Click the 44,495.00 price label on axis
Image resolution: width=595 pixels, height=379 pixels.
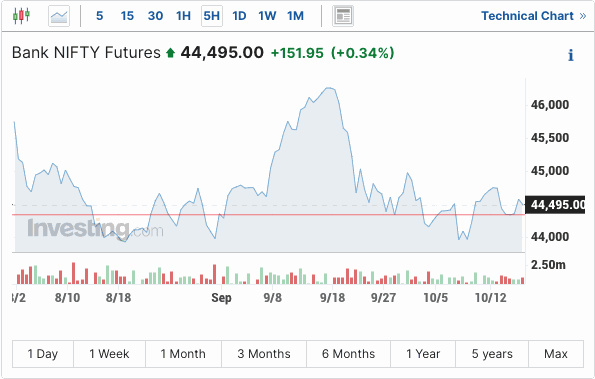click(x=555, y=205)
